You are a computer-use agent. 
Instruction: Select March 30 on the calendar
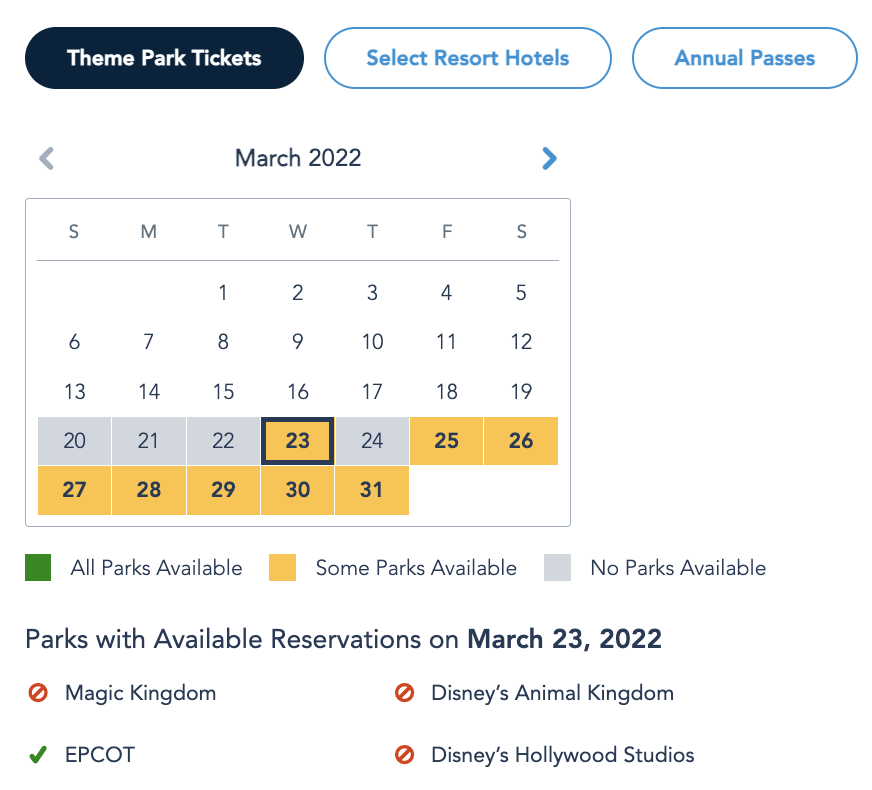point(298,490)
